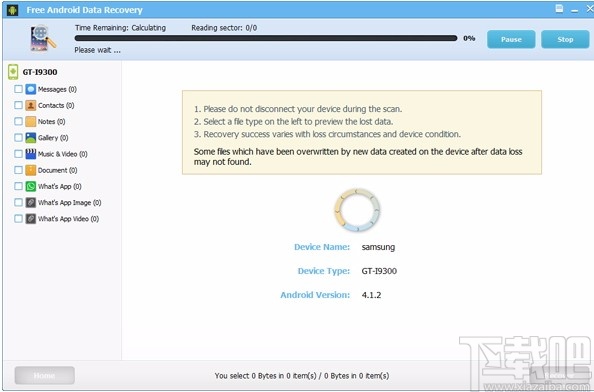This screenshot has width=594, height=392.
Task: Click the Messages speech bubble icon
Action: (31, 89)
